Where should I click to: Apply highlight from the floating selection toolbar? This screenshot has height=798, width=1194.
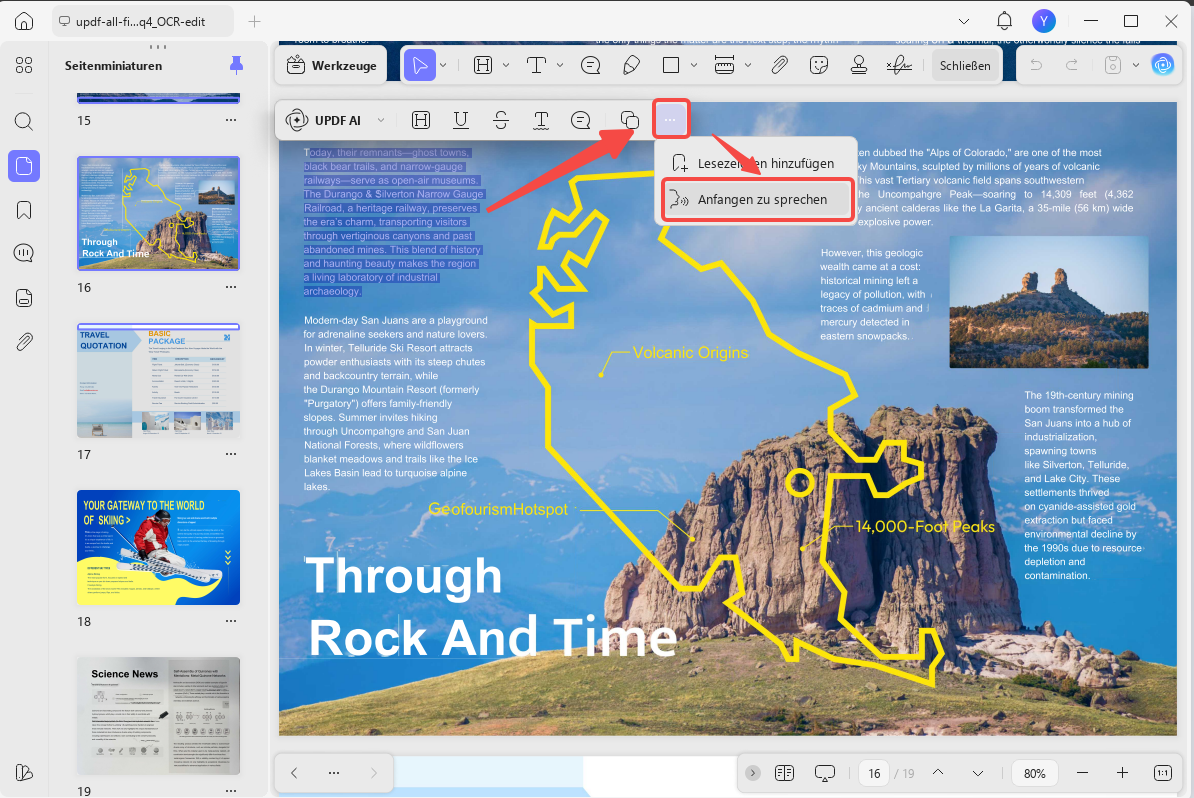coord(420,120)
